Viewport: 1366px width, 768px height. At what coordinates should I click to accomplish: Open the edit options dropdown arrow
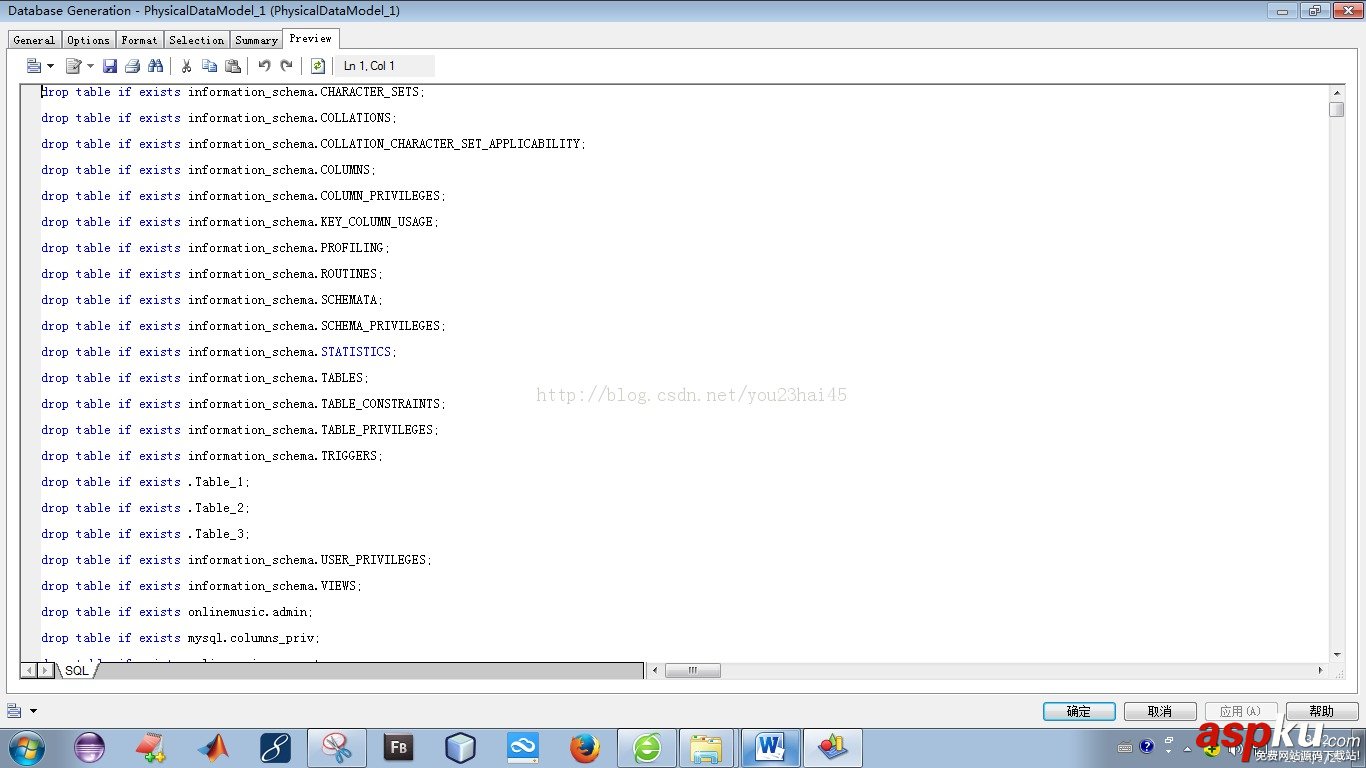click(x=90, y=66)
